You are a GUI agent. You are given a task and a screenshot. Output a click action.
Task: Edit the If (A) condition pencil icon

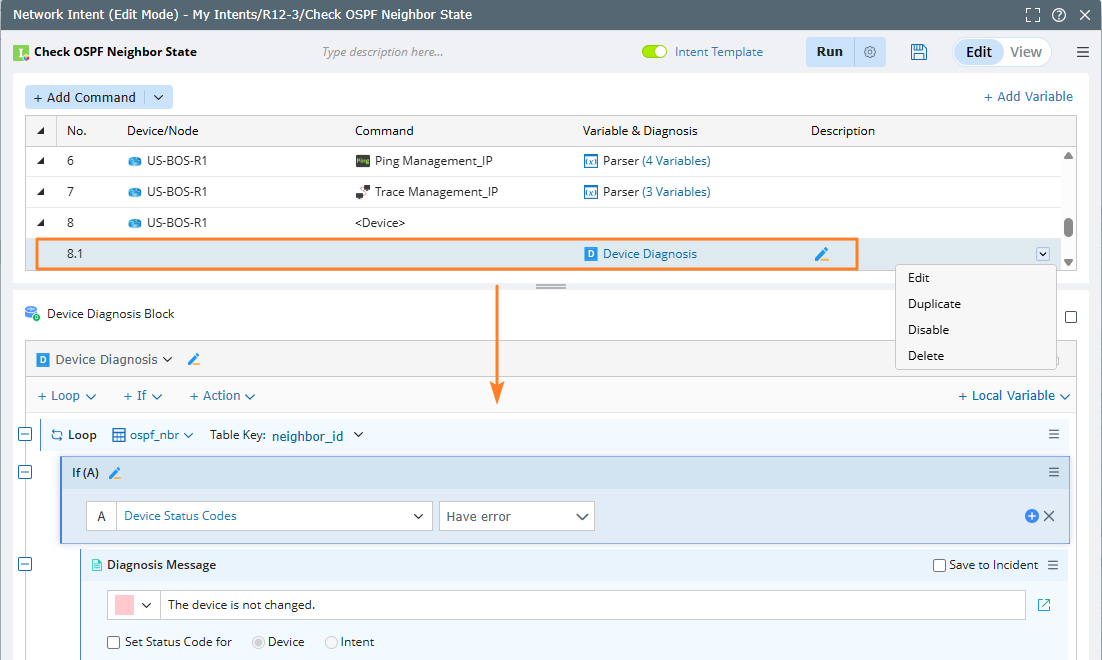(x=115, y=473)
